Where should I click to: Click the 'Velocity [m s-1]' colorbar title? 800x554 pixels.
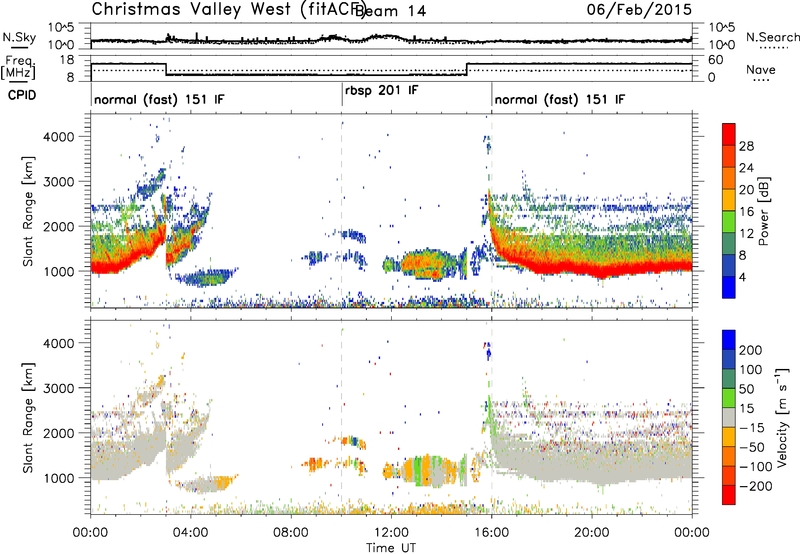(783, 417)
